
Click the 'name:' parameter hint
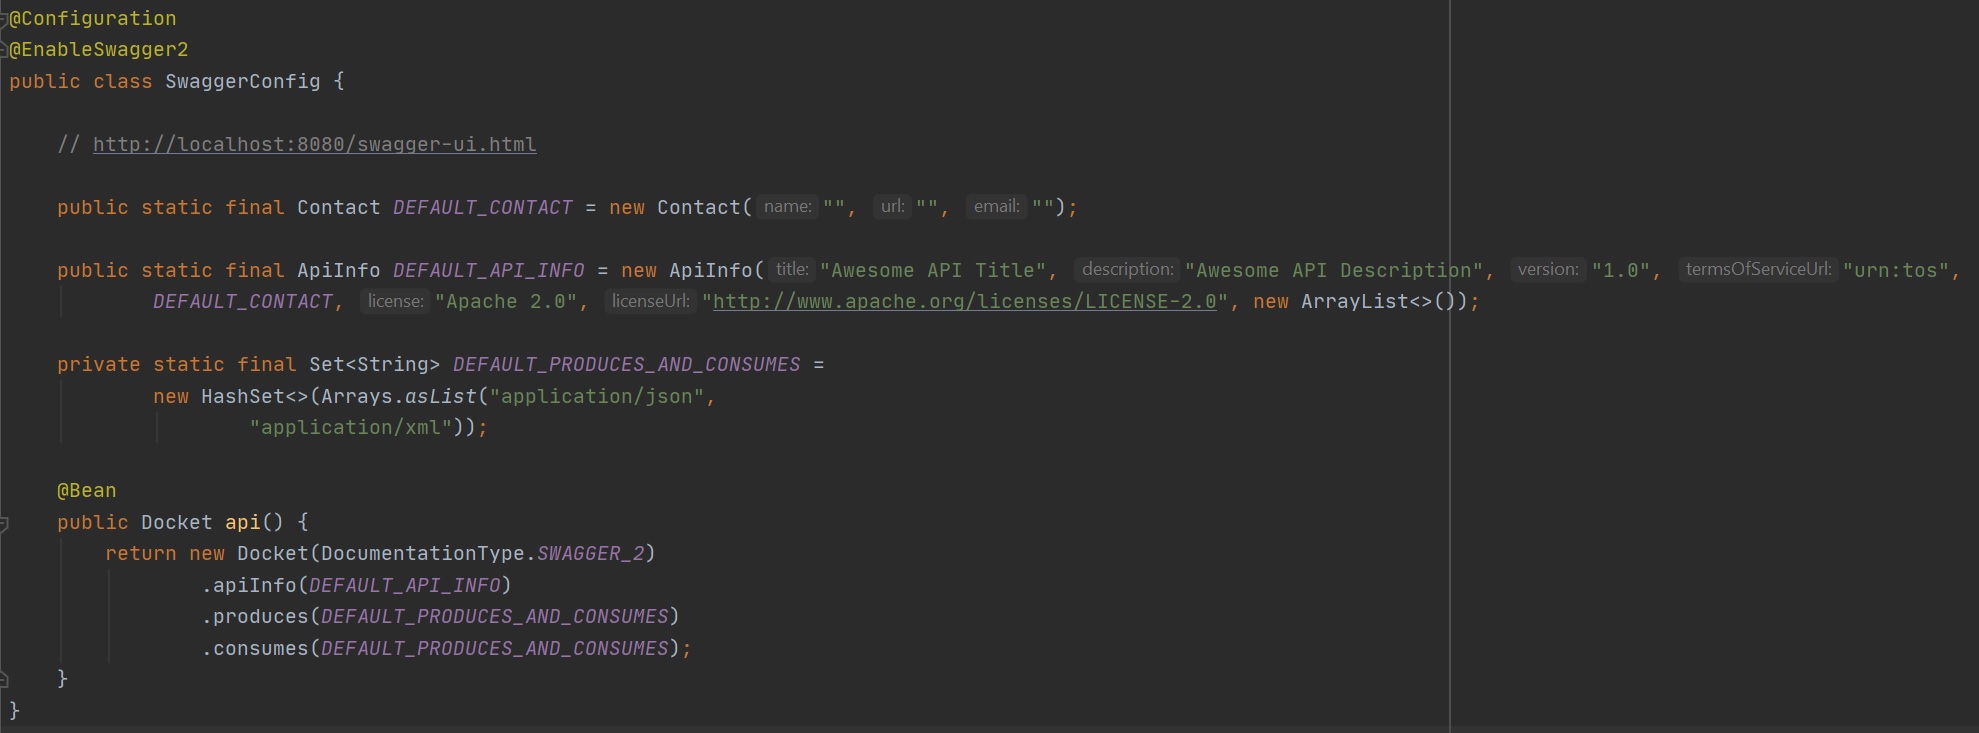[787, 207]
